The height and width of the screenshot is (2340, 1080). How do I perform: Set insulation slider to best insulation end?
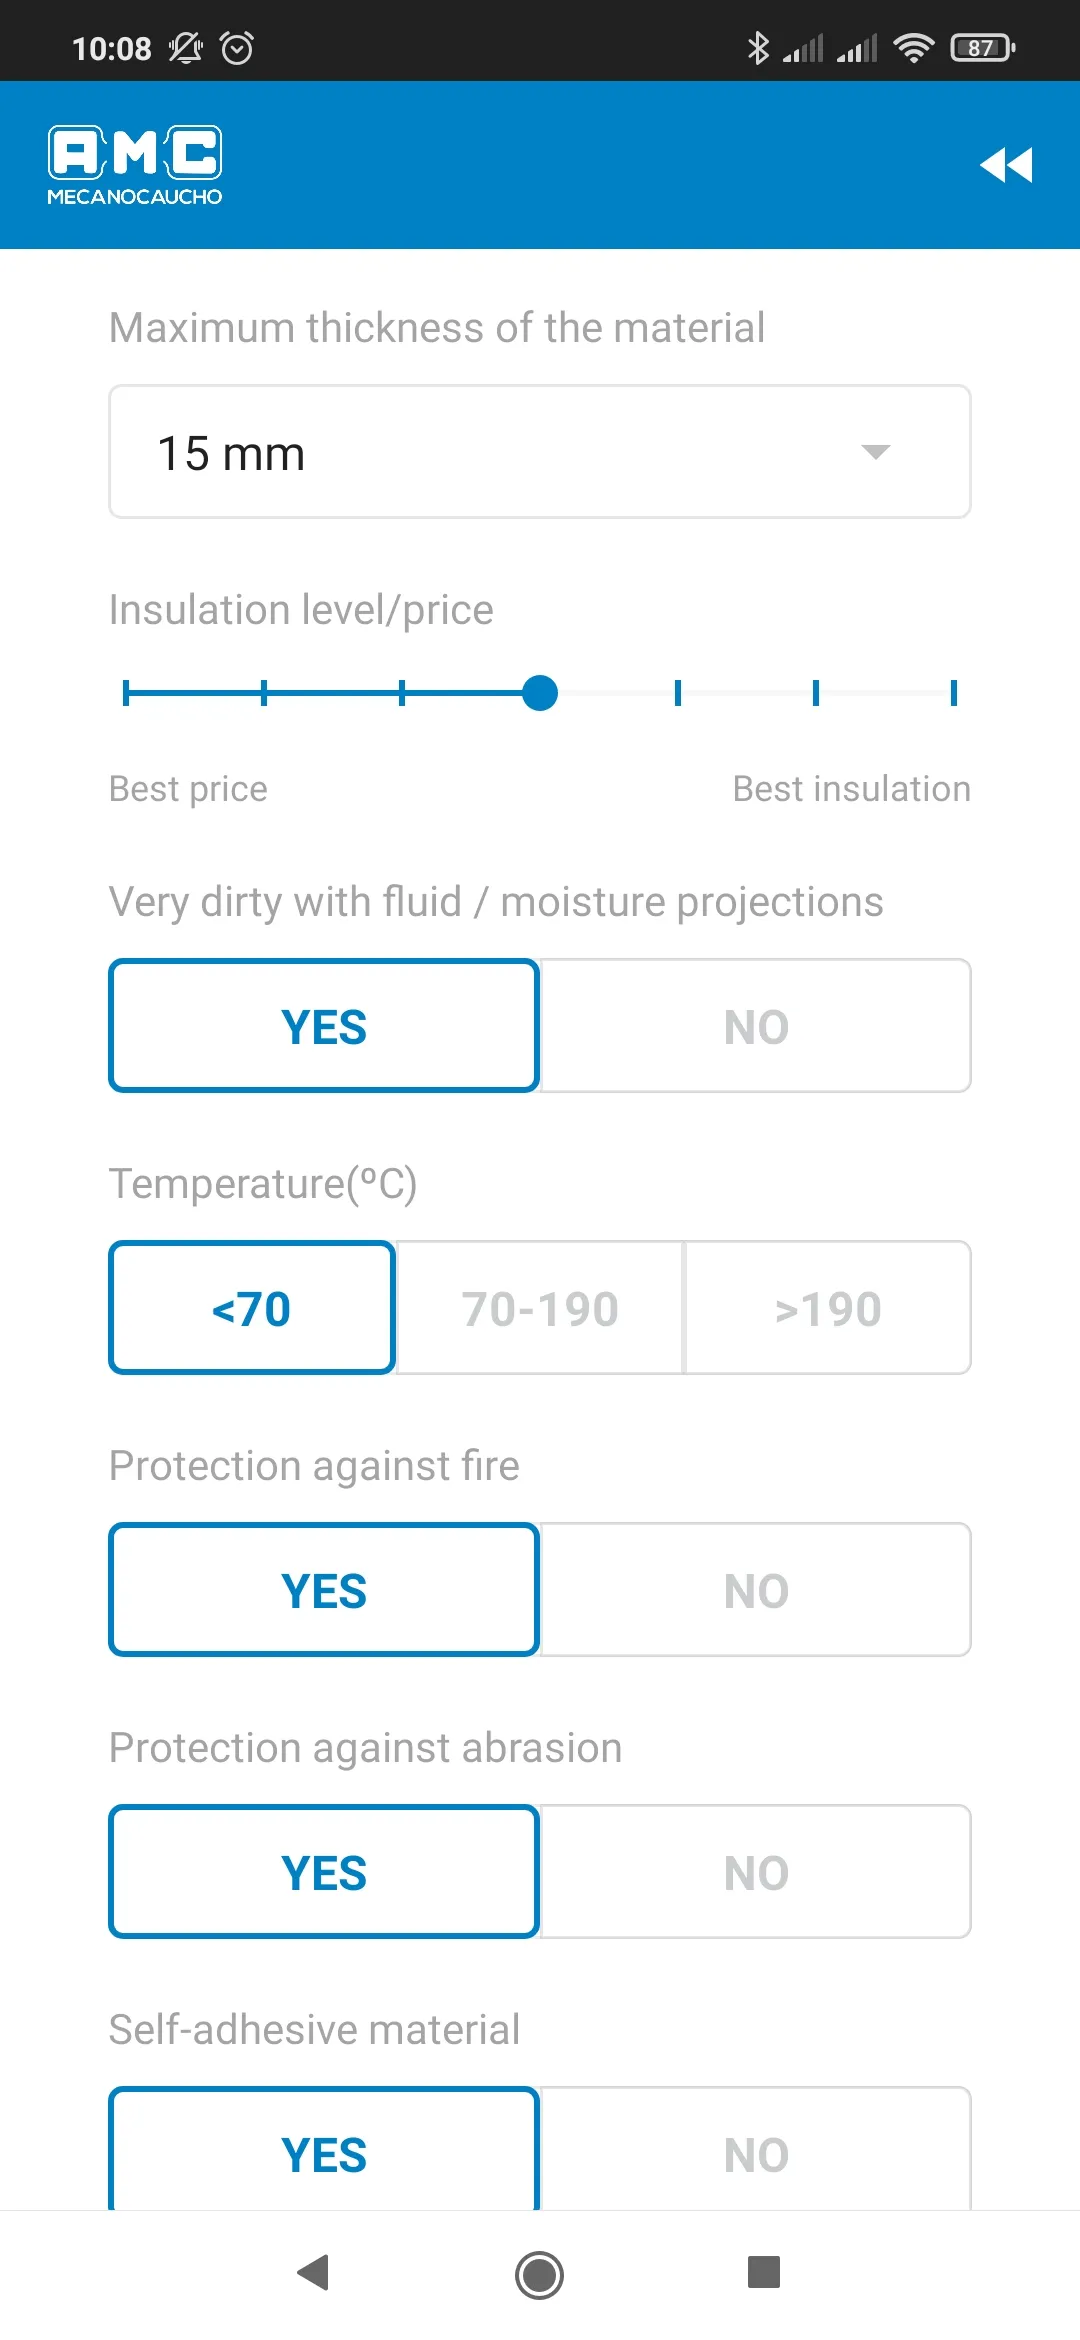point(953,693)
